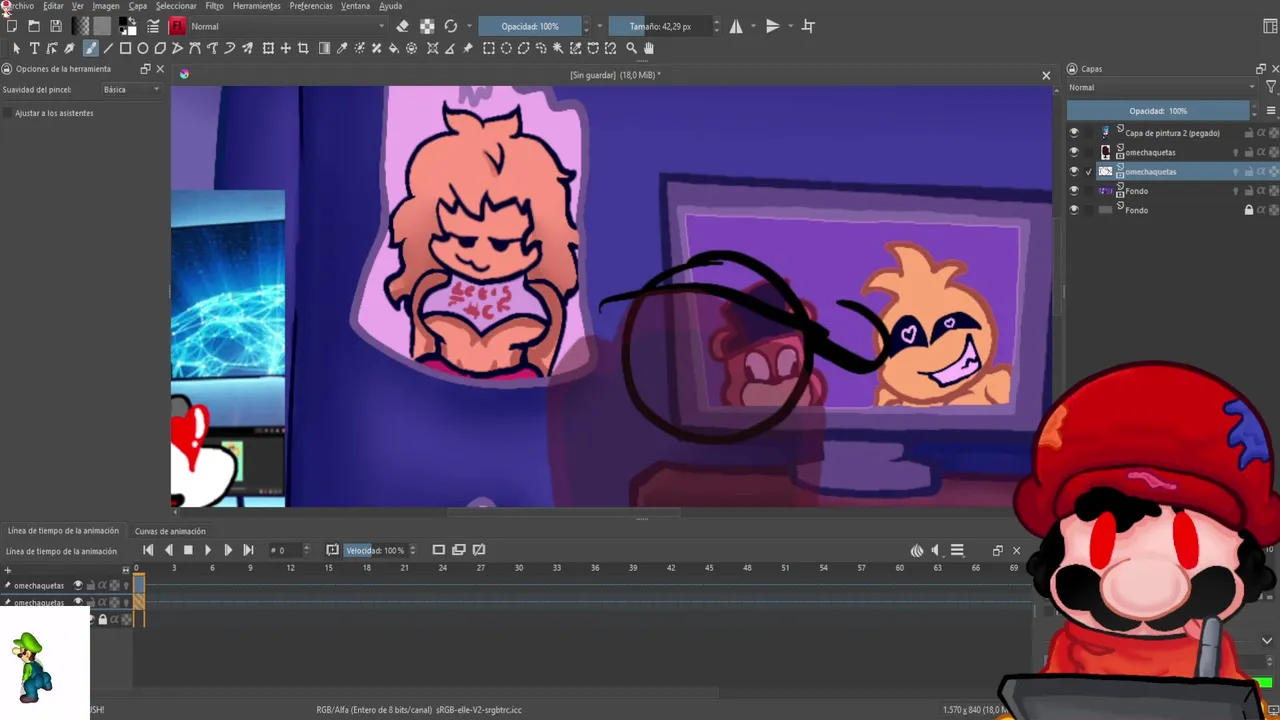Stop the animation playback
Image resolution: width=1280 pixels, height=720 pixels.
(x=188, y=550)
